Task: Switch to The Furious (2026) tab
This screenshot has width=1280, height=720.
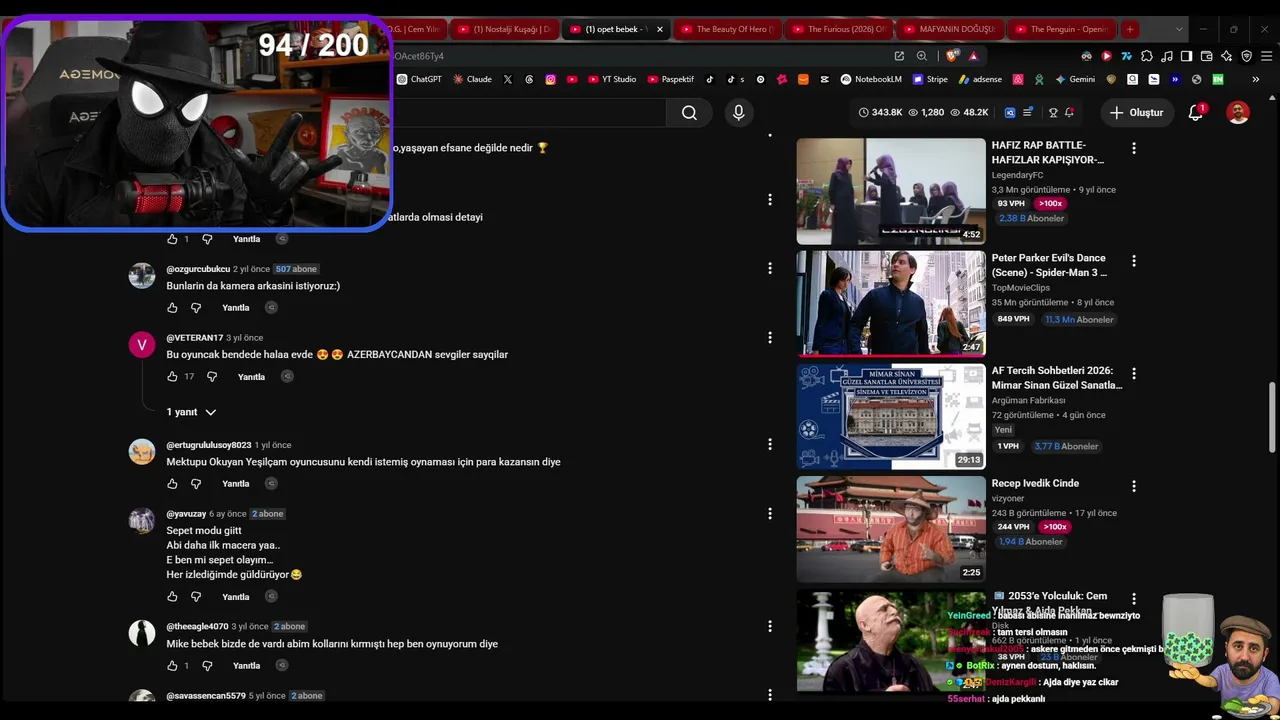Action: [839, 29]
